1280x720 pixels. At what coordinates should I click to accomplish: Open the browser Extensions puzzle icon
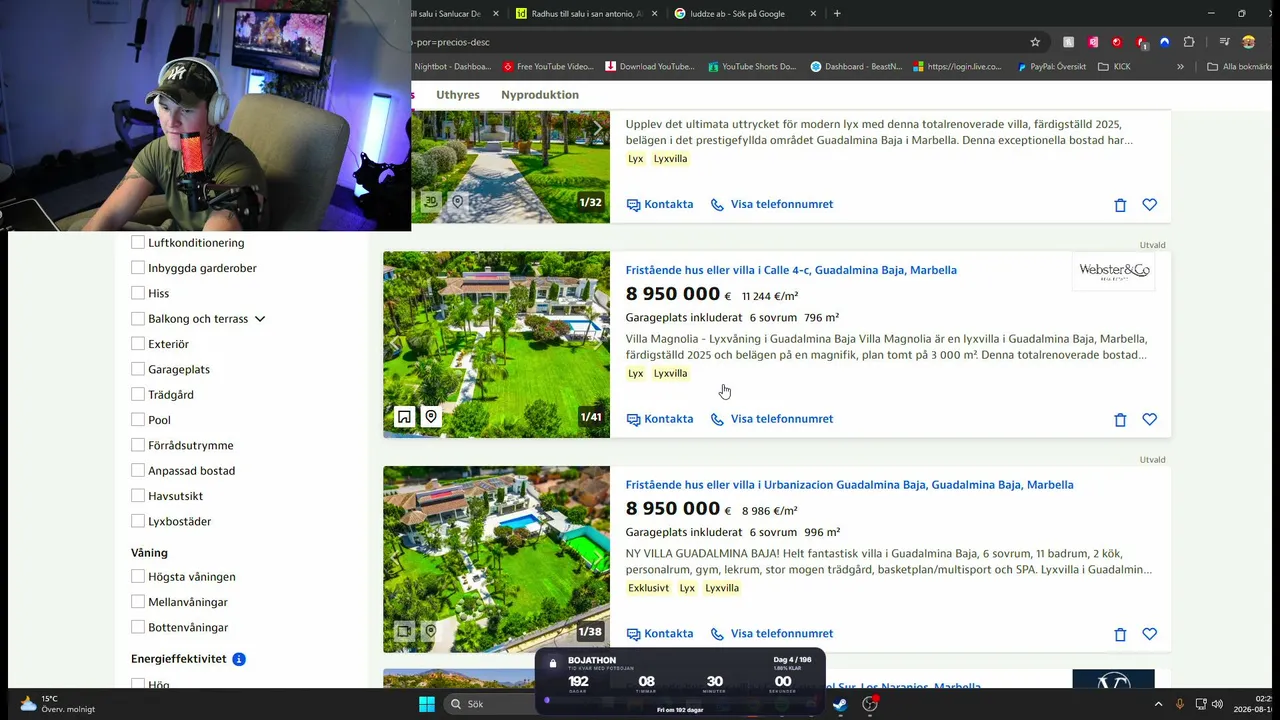tap(1189, 42)
